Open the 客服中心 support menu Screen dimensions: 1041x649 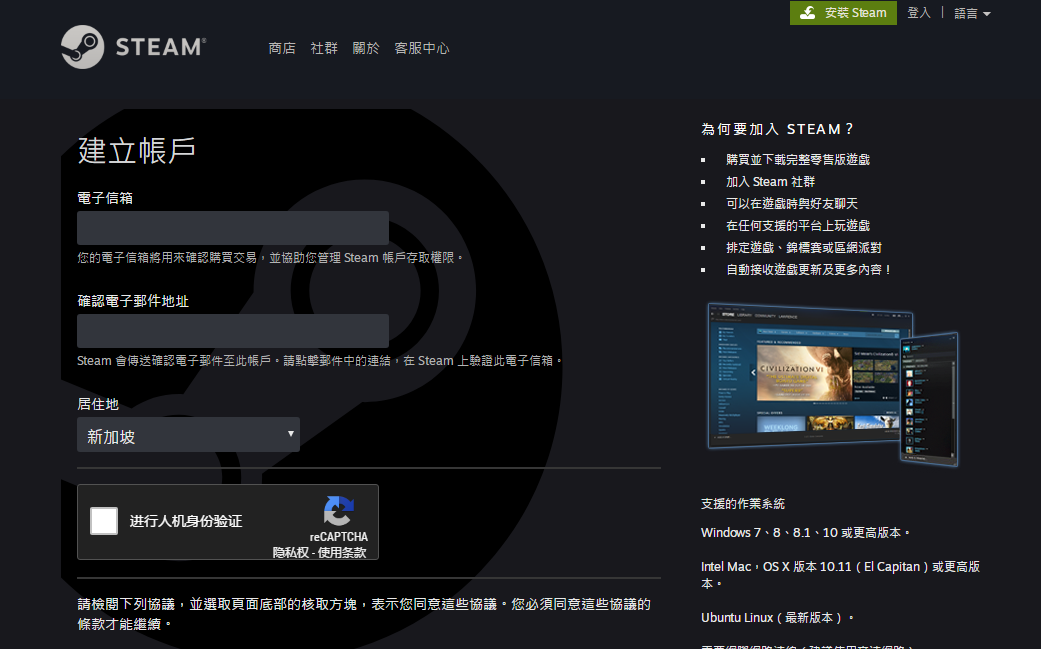422,48
